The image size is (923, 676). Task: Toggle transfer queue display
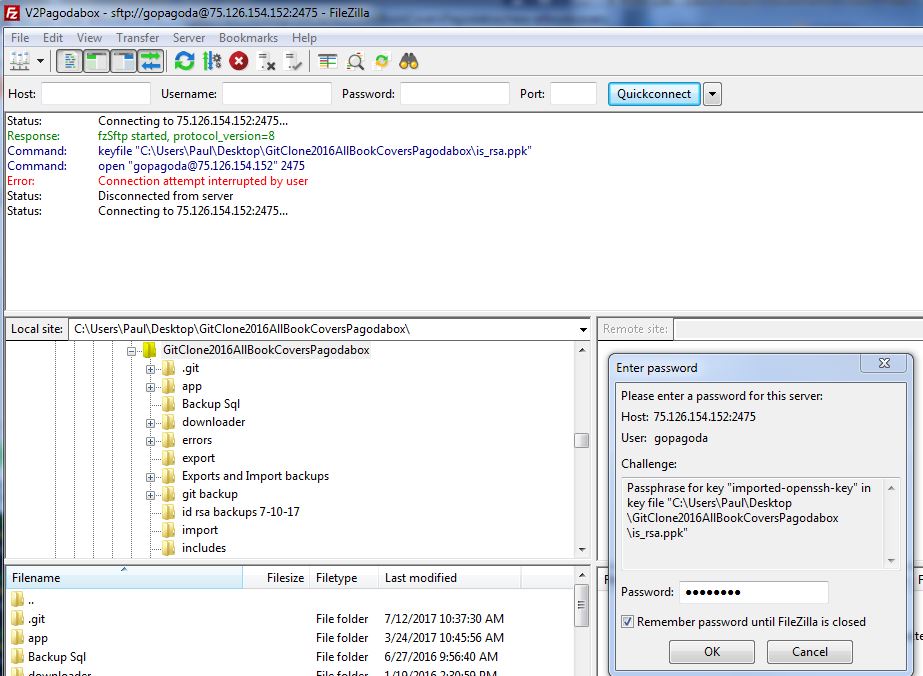tap(151, 61)
